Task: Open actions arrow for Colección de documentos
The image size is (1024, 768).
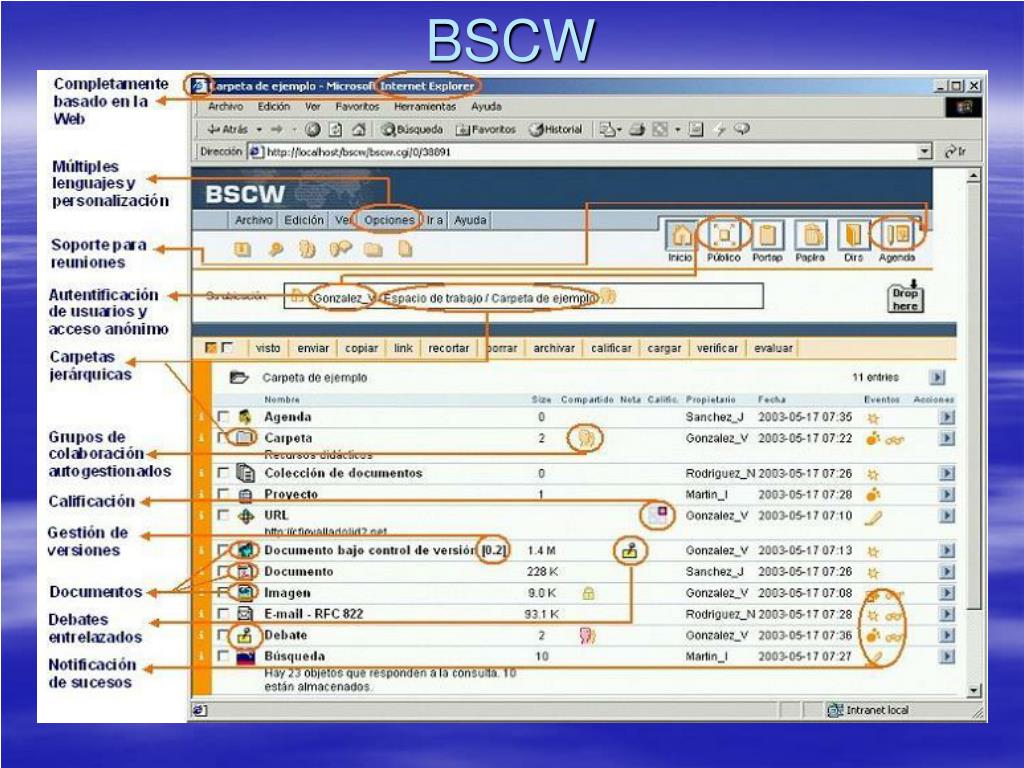Action: (947, 473)
